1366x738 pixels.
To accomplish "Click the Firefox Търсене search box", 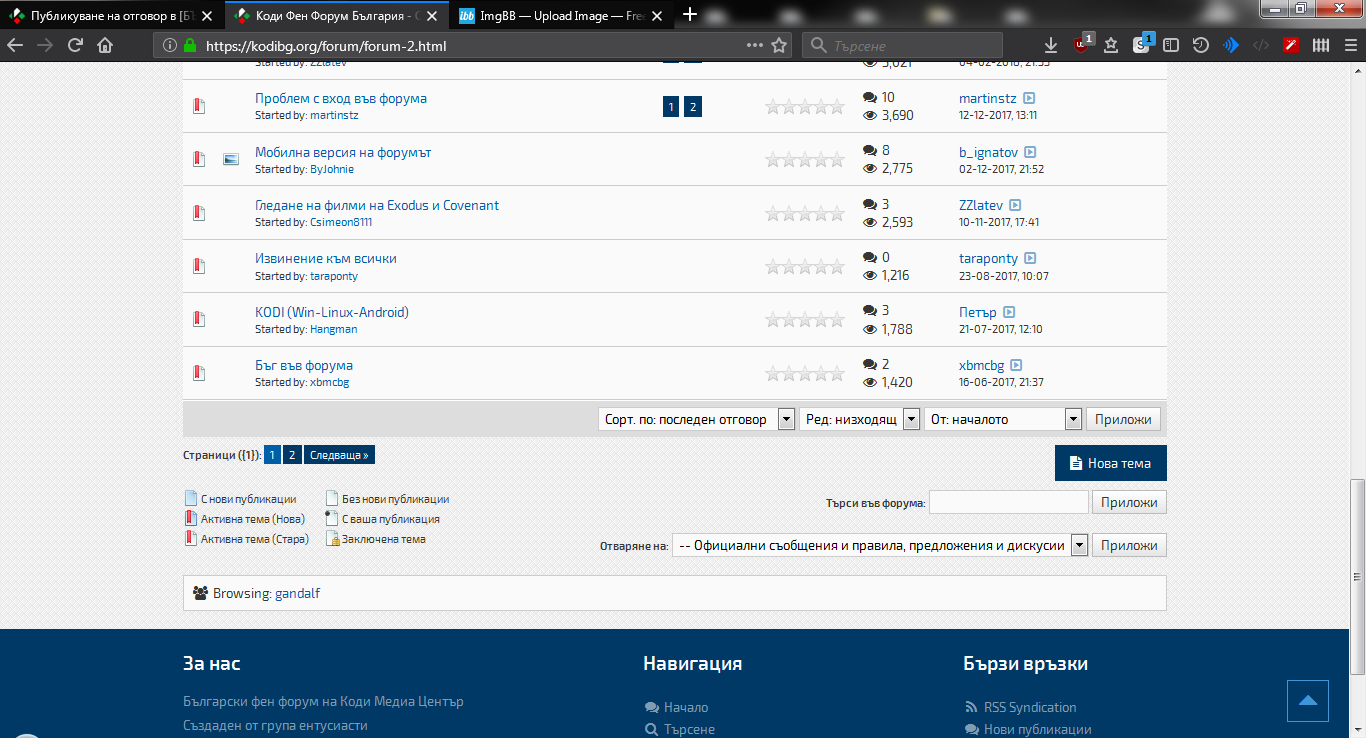I will (903, 45).
